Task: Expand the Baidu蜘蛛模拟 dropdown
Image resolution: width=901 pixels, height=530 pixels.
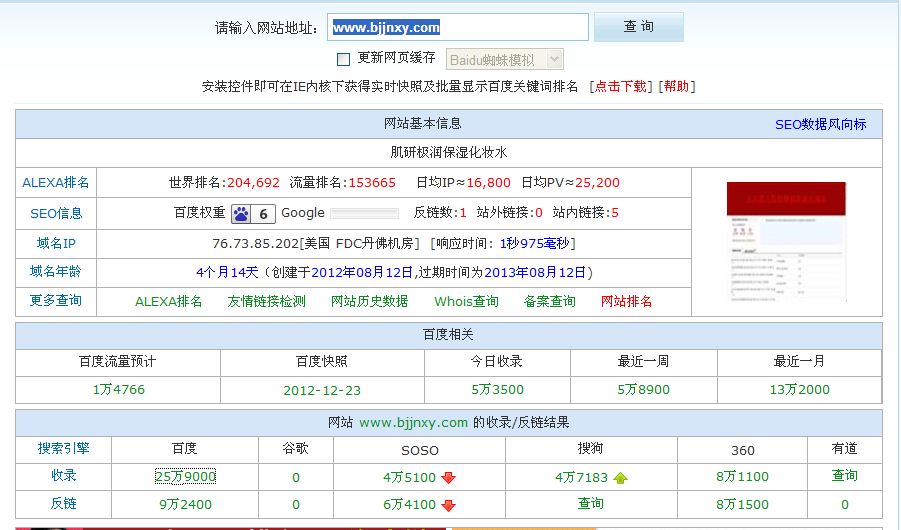Action: click(x=505, y=60)
